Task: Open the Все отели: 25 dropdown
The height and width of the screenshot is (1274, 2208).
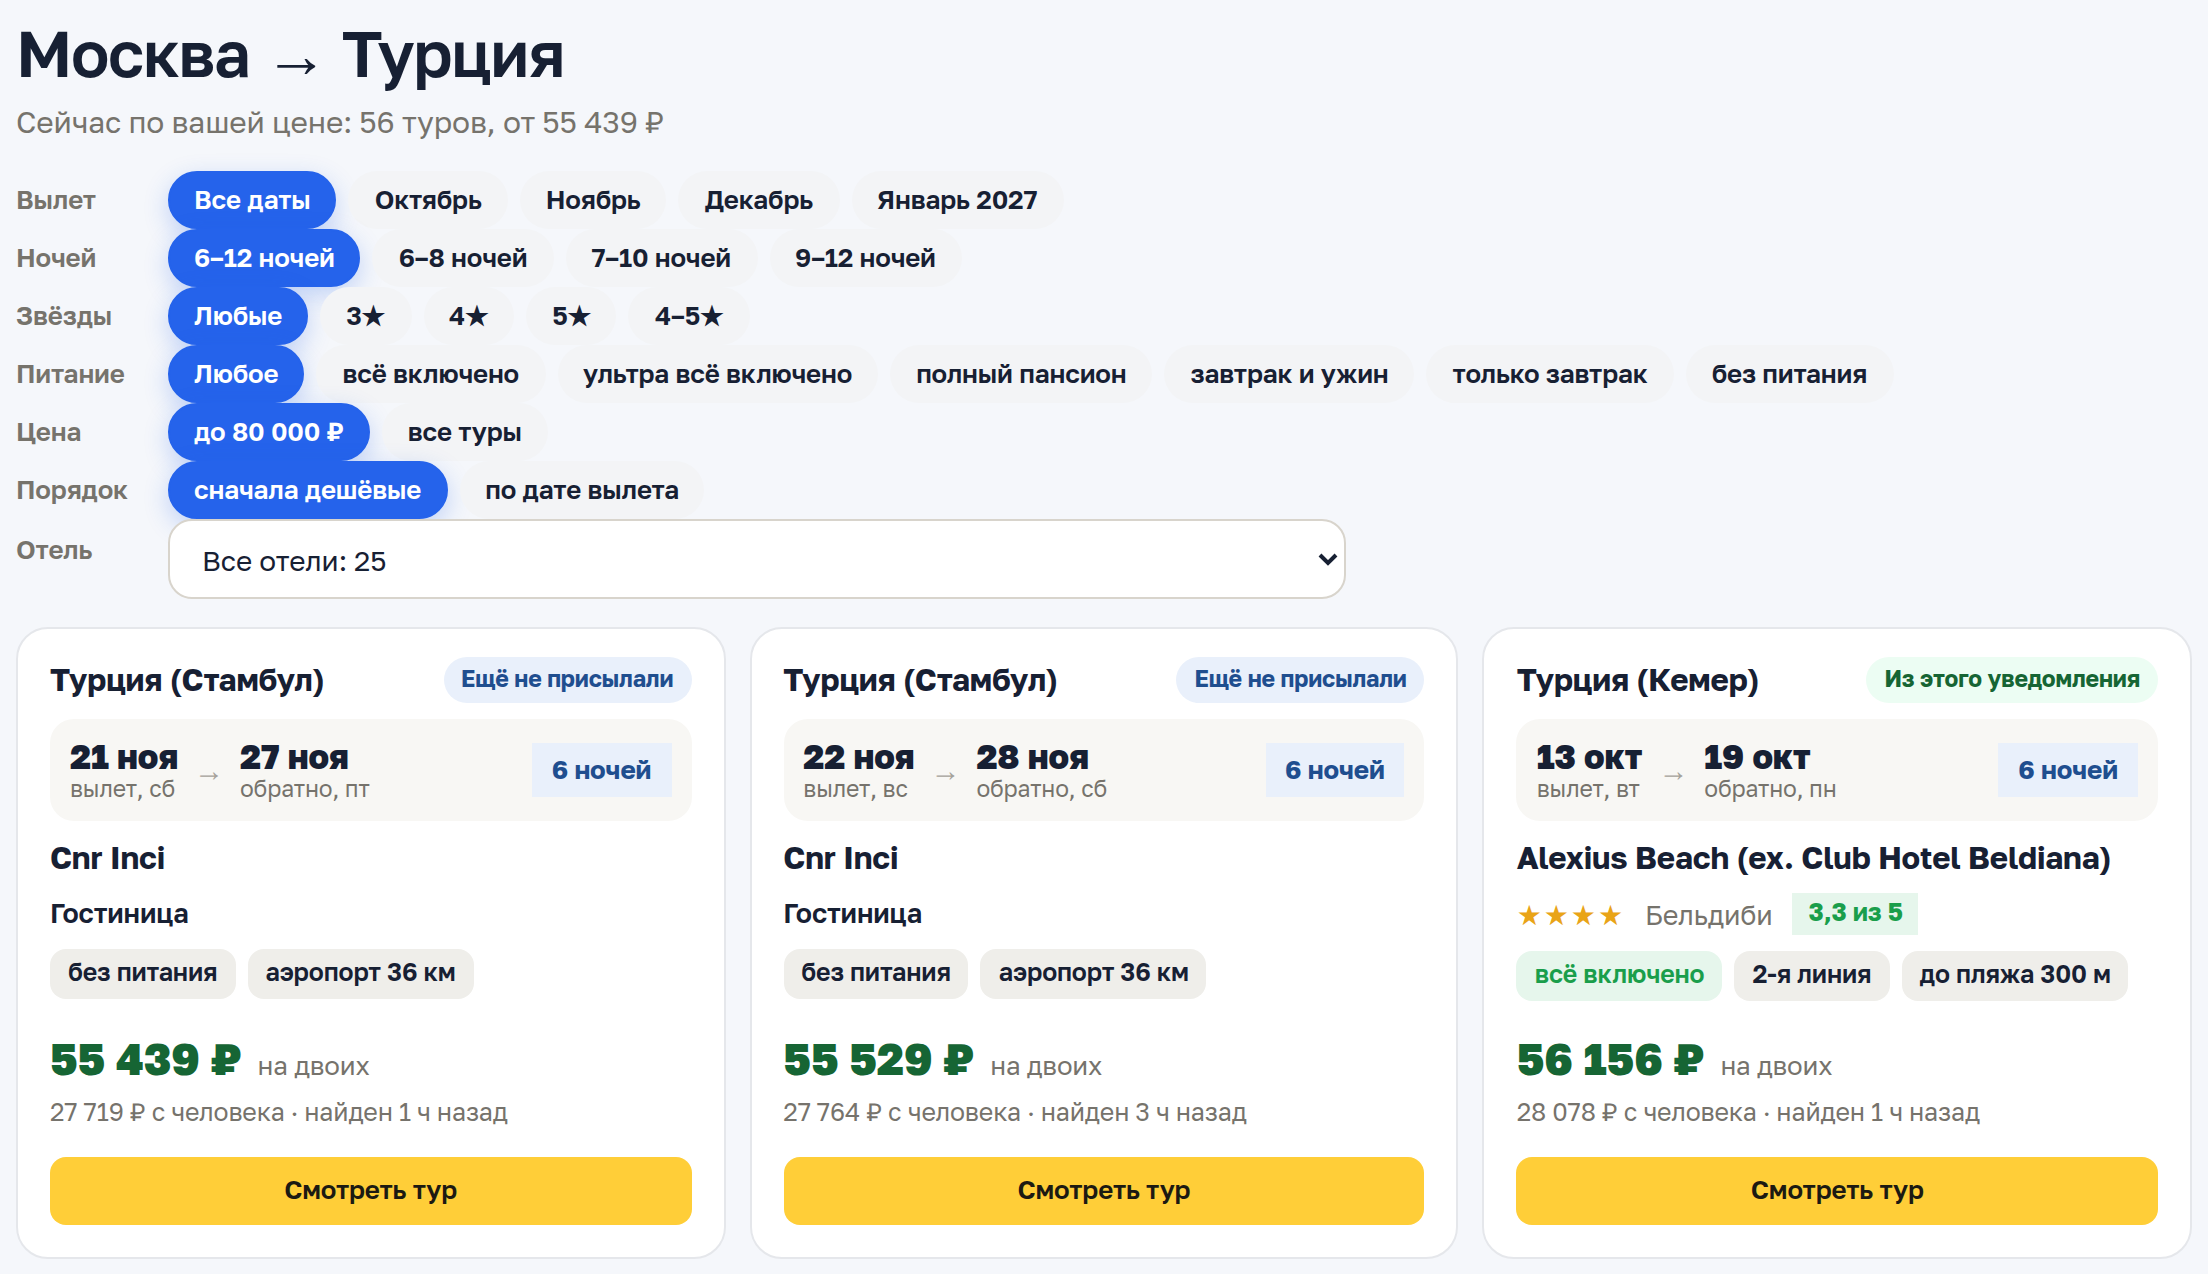Action: 757,560
